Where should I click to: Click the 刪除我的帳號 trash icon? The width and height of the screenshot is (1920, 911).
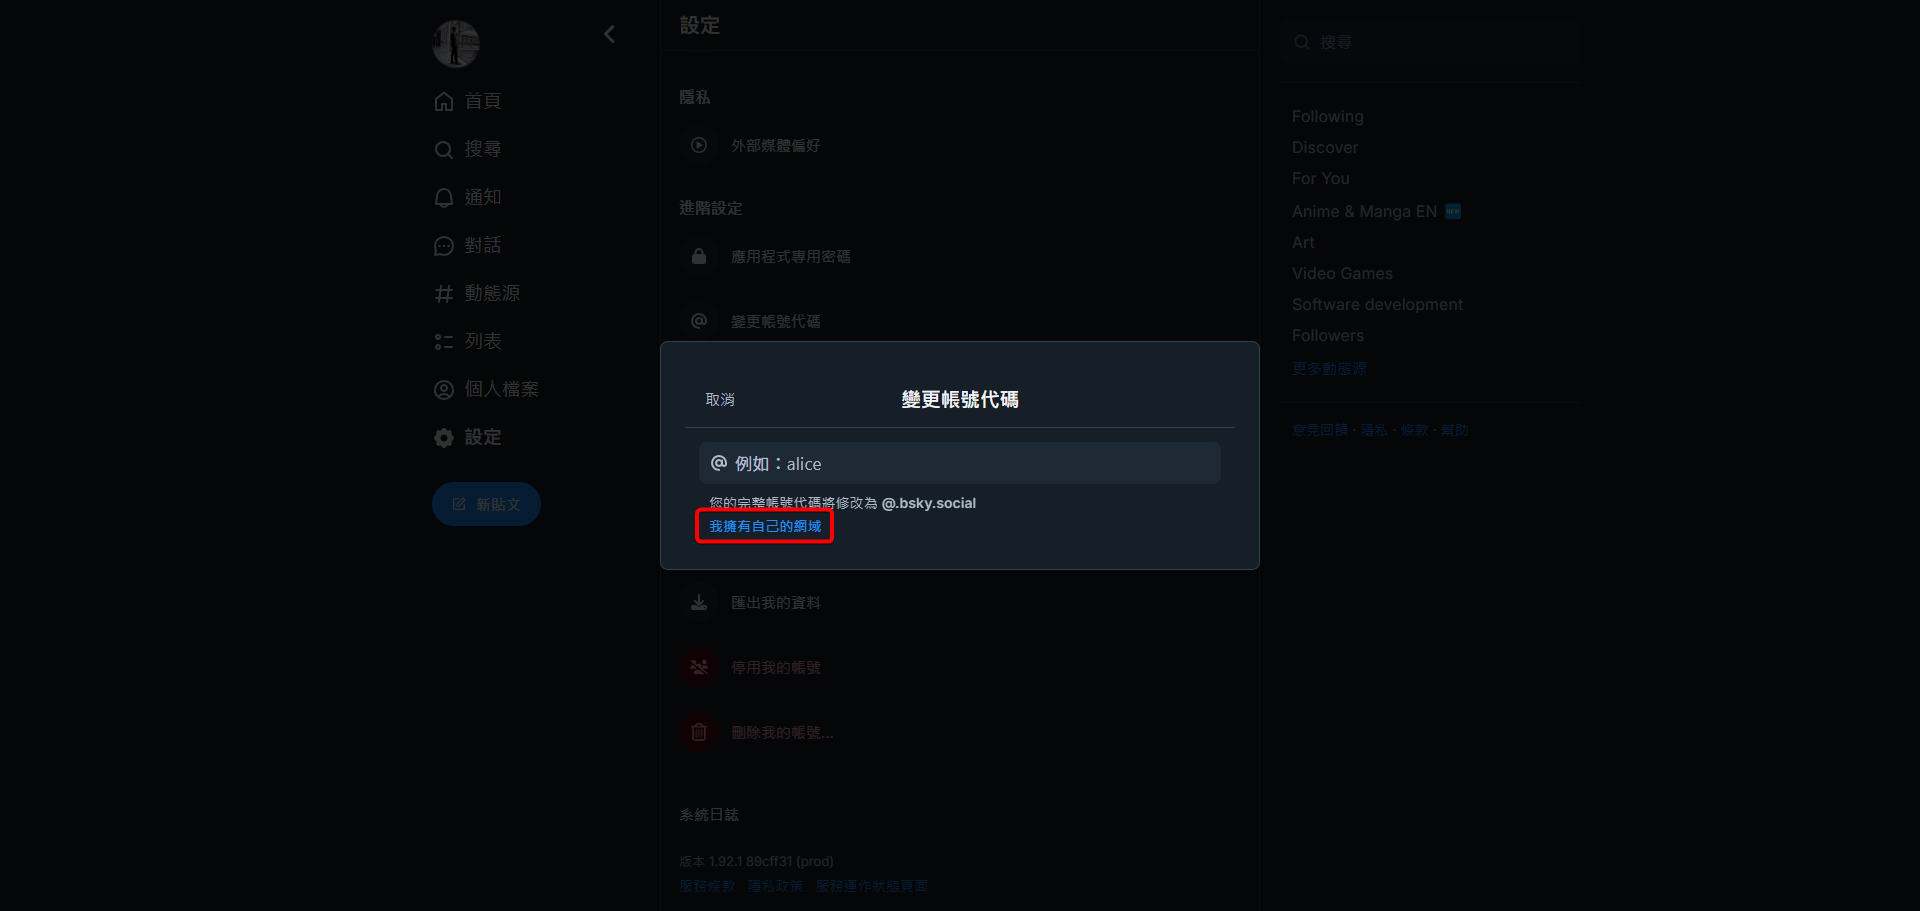pyautogui.click(x=699, y=732)
